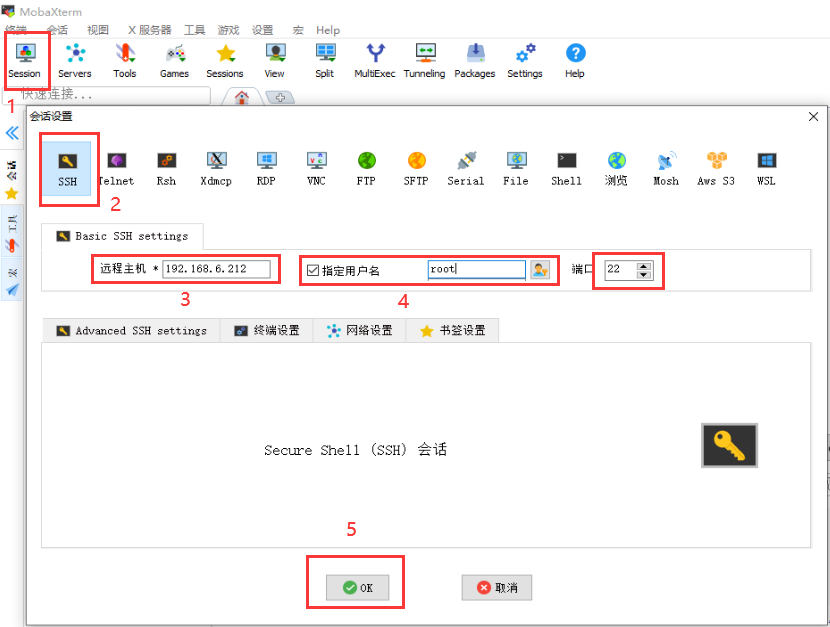The image size is (830, 627).
Task: Select the File session type
Action: (x=516, y=169)
